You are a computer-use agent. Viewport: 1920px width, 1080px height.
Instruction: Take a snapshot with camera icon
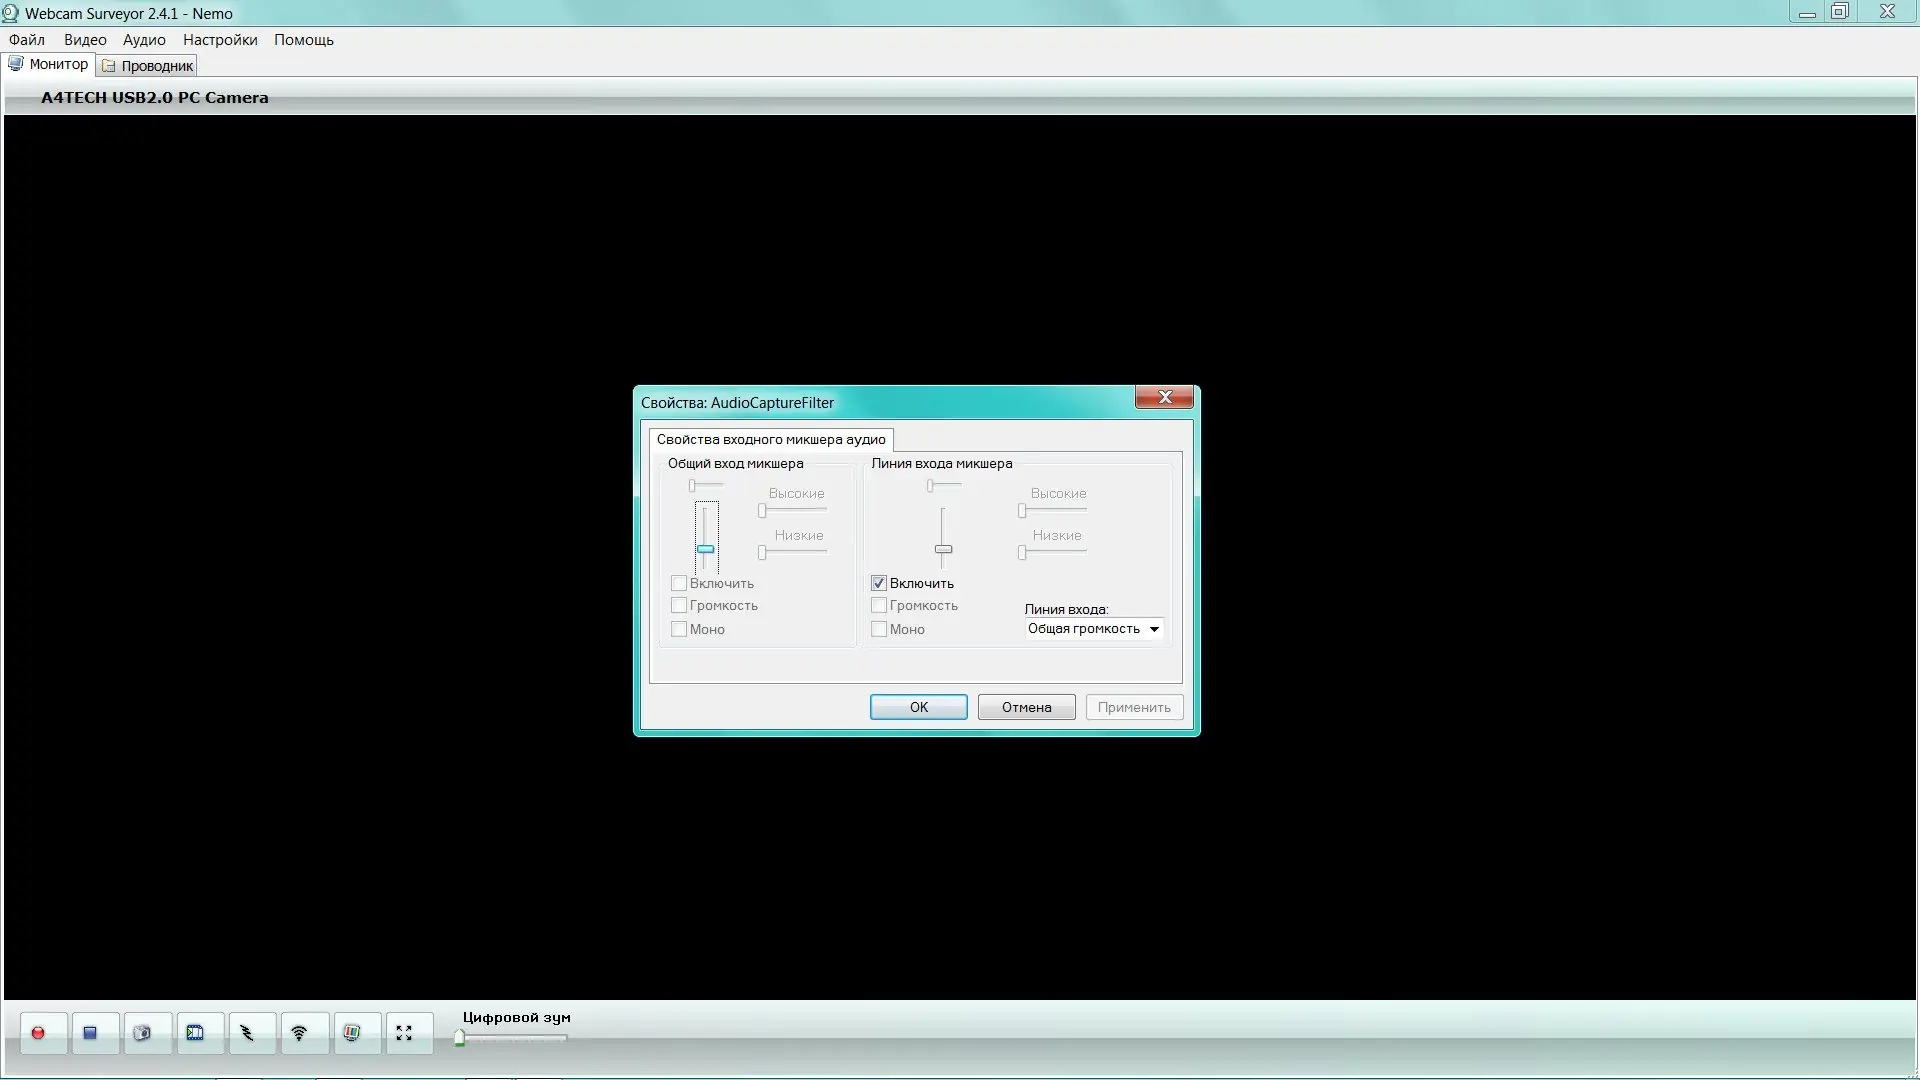pyautogui.click(x=142, y=1033)
